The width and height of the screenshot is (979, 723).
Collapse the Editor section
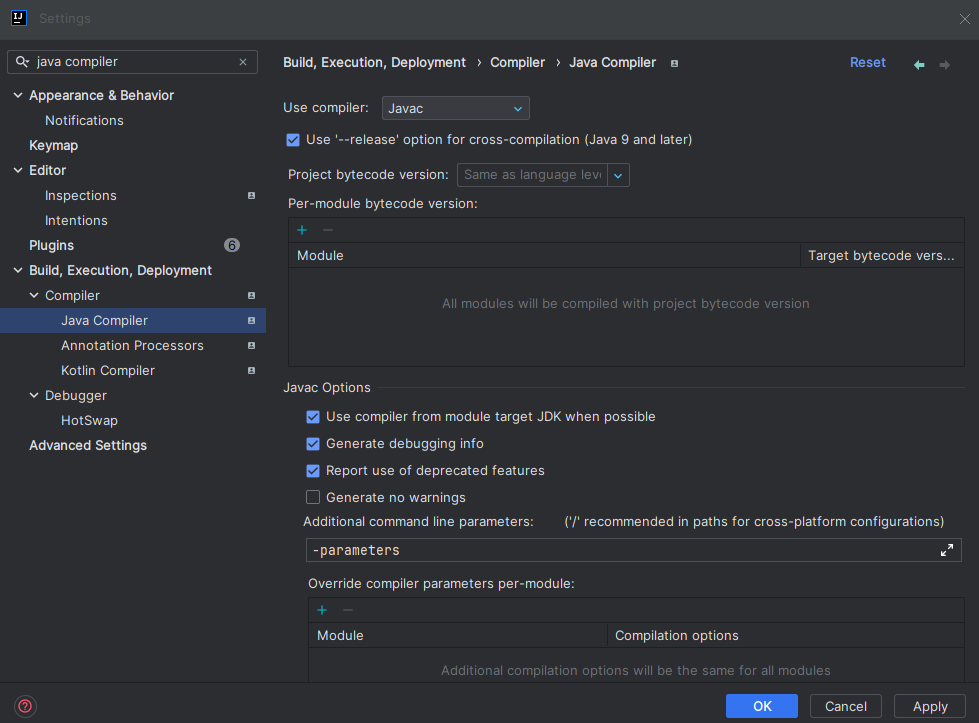click(x=18, y=170)
